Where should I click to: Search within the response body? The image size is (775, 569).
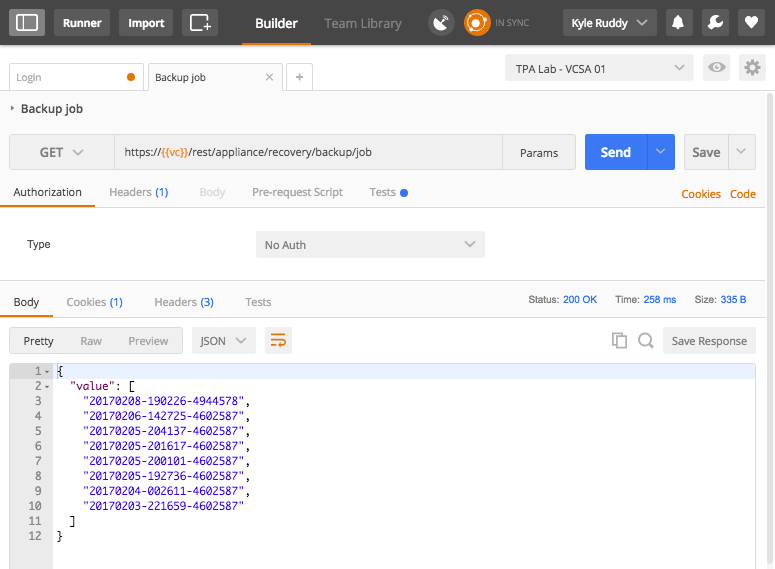(646, 341)
